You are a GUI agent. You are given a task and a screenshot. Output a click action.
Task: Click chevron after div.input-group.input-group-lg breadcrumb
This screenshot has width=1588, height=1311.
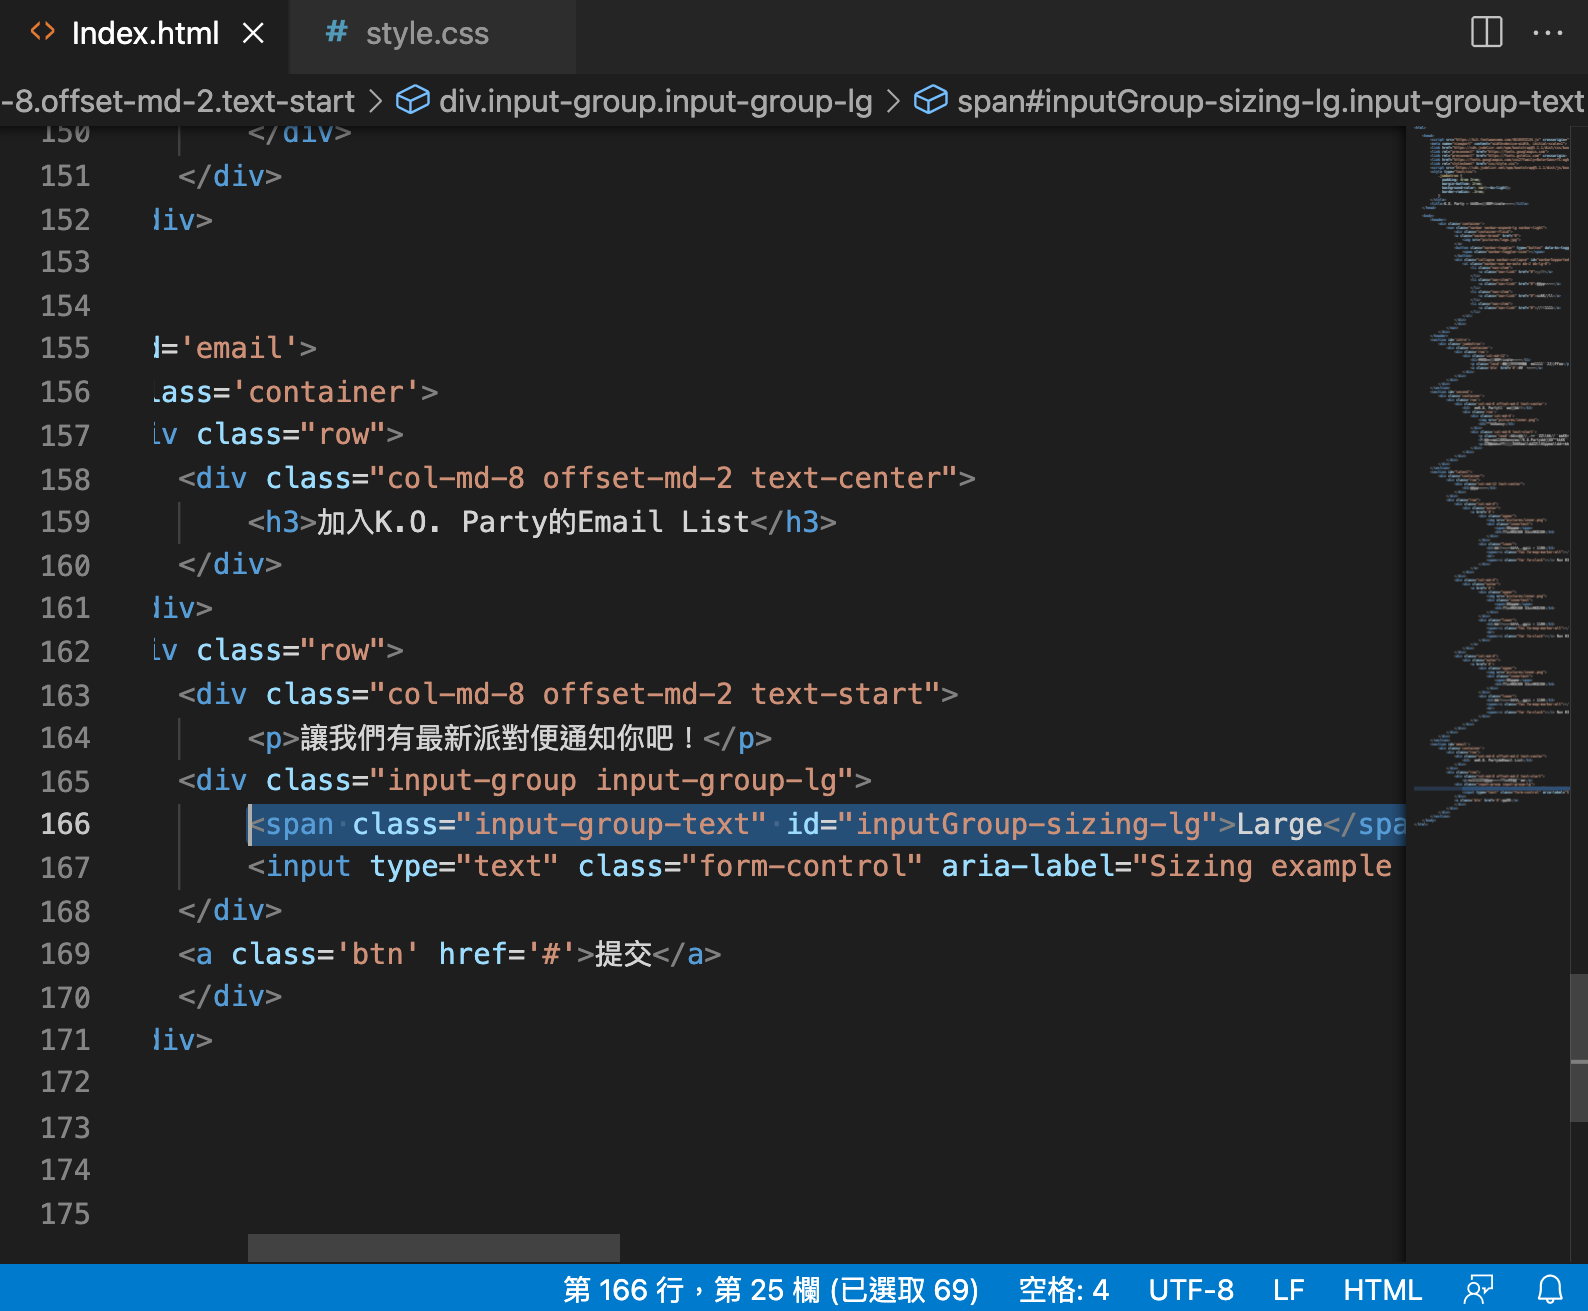pos(894,101)
